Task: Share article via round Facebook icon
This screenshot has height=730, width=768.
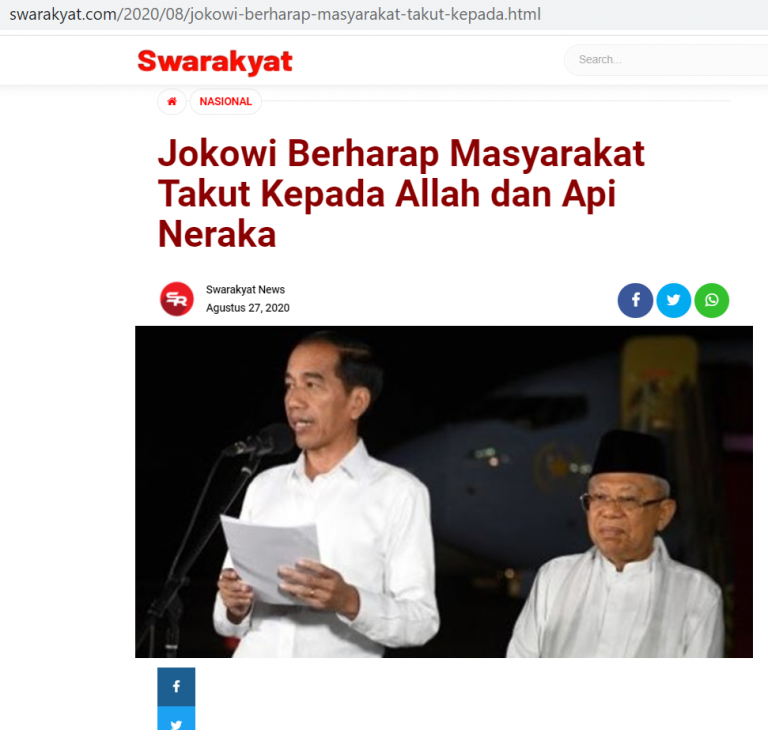Action: [x=635, y=300]
